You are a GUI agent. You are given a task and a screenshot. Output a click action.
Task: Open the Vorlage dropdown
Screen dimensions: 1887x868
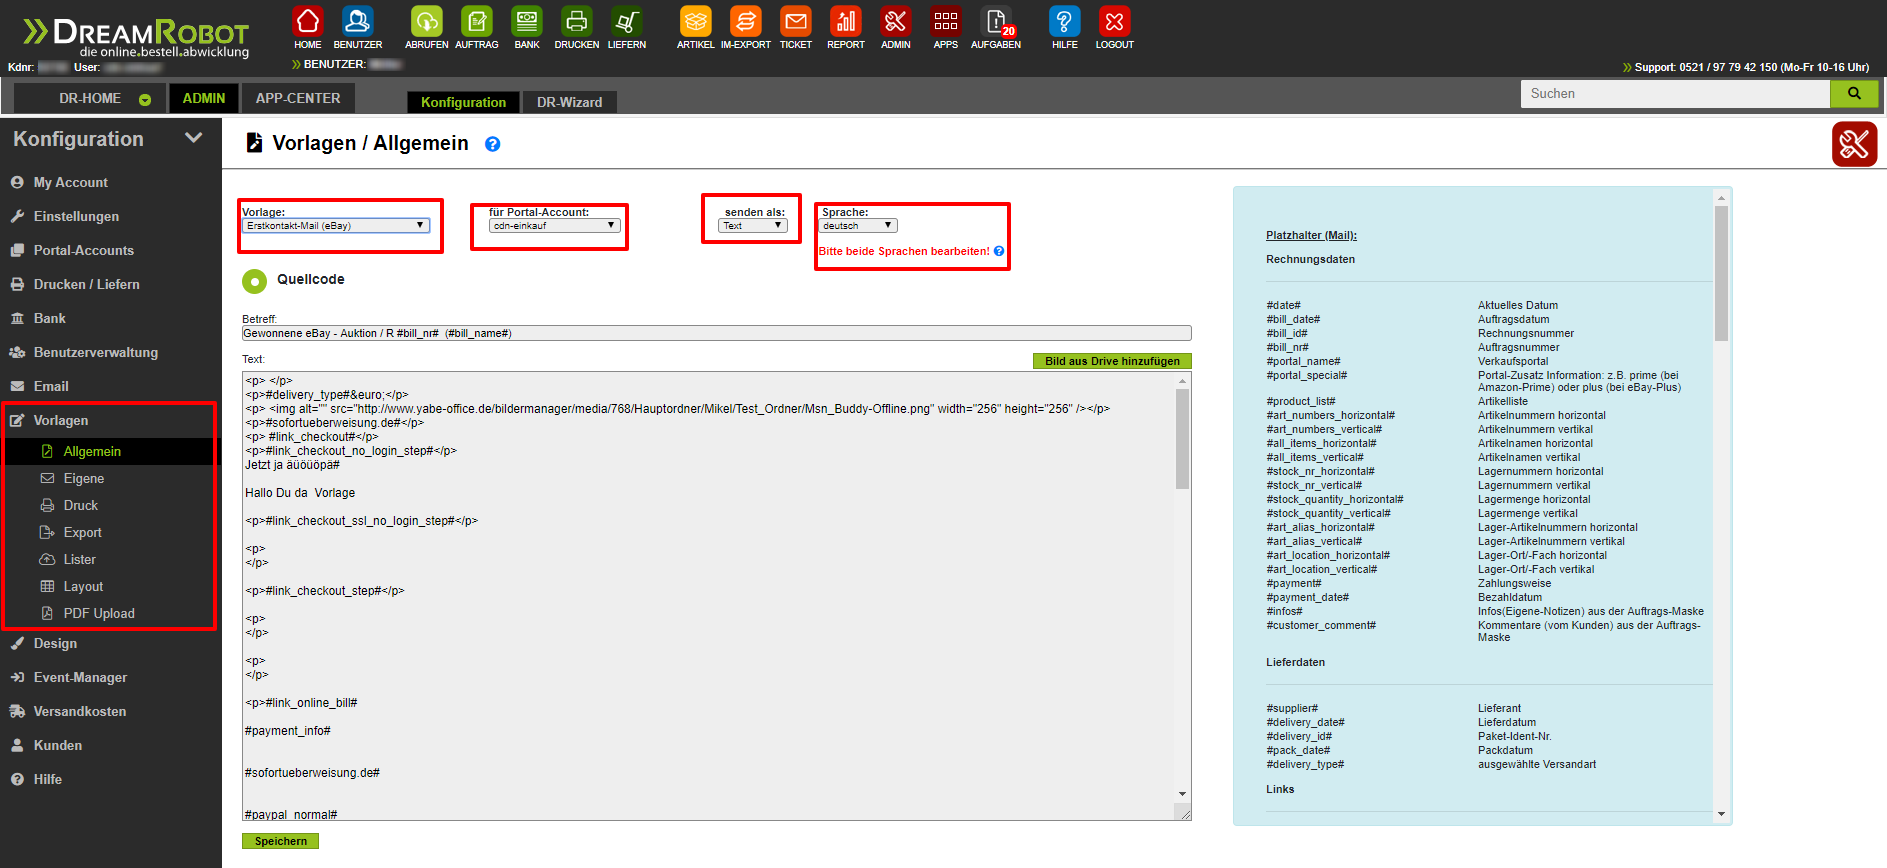[336, 226]
